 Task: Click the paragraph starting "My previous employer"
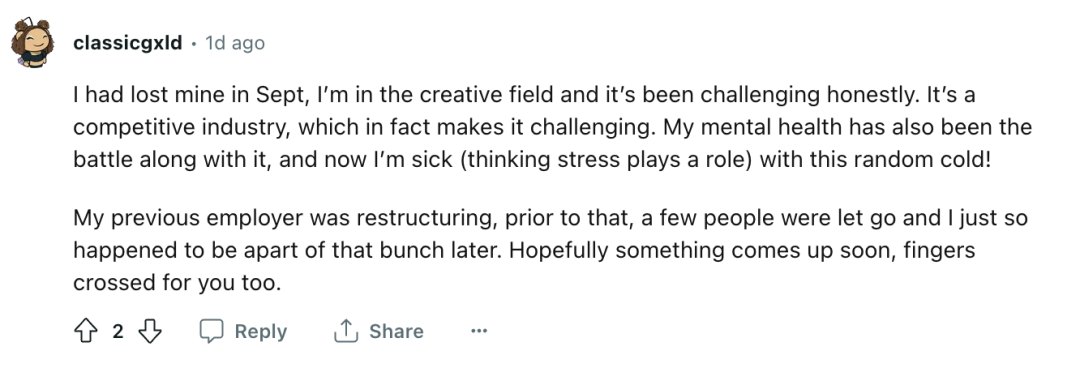pyautogui.click(x=550, y=251)
